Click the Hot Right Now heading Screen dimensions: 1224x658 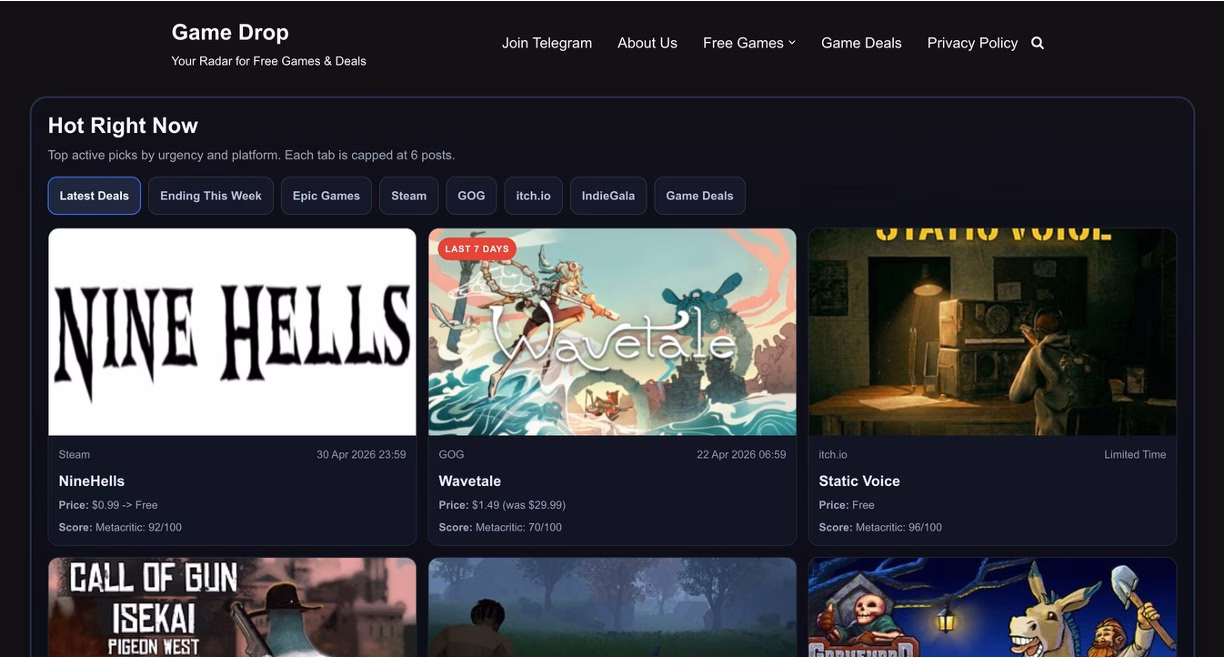coord(123,126)
